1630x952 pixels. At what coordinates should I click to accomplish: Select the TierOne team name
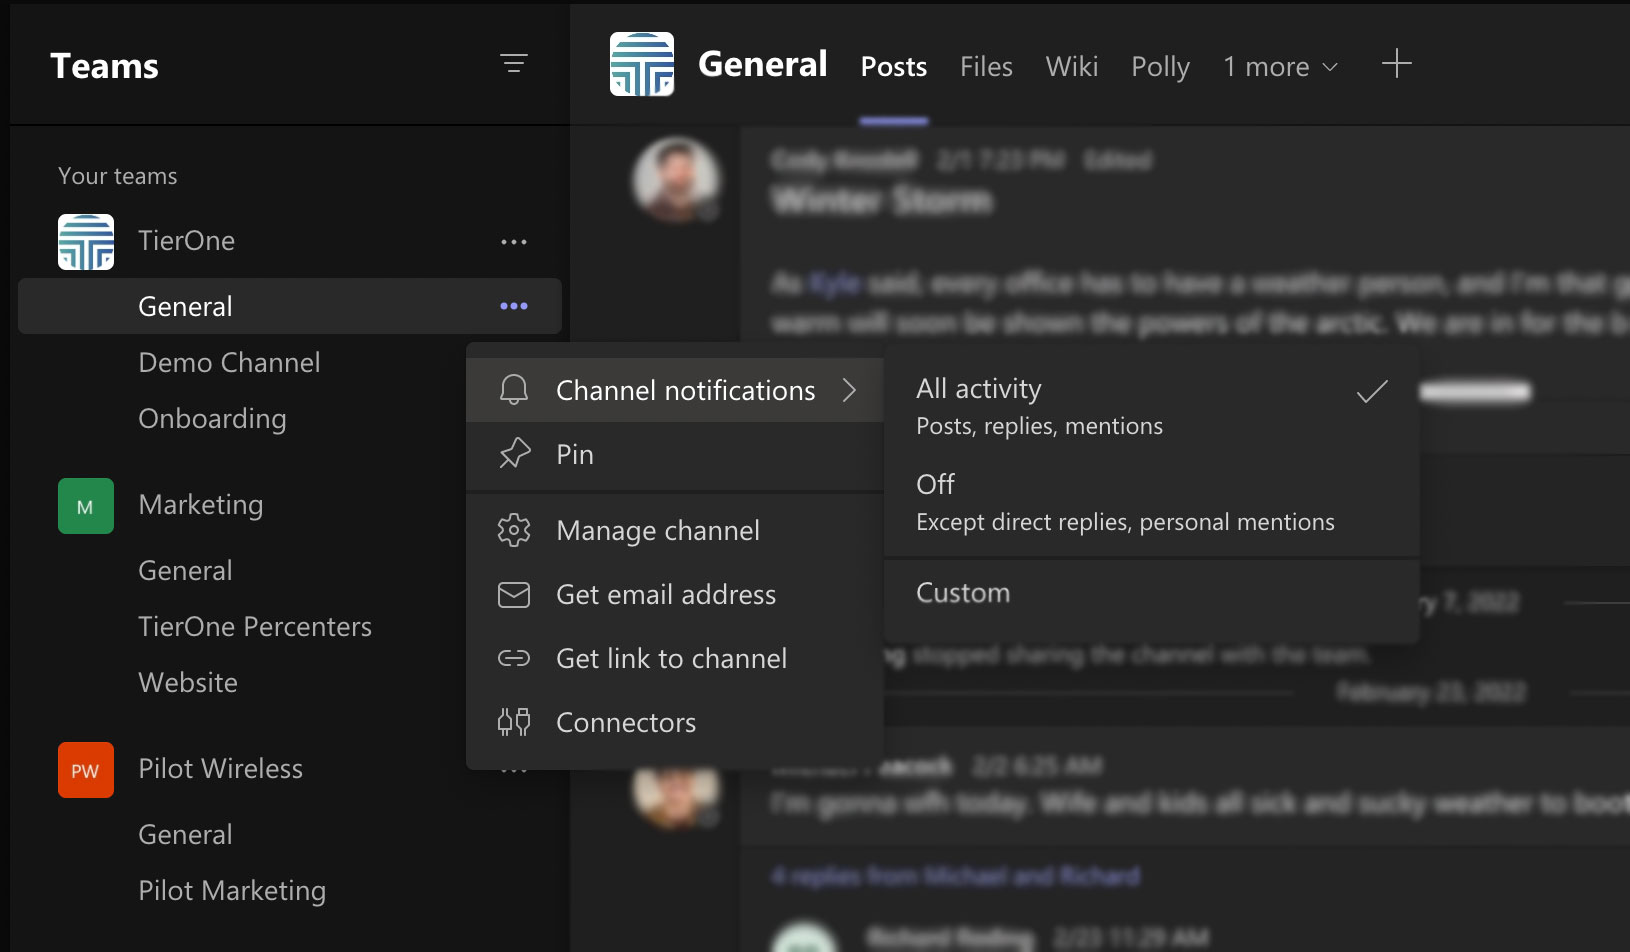tap(187, 241)
